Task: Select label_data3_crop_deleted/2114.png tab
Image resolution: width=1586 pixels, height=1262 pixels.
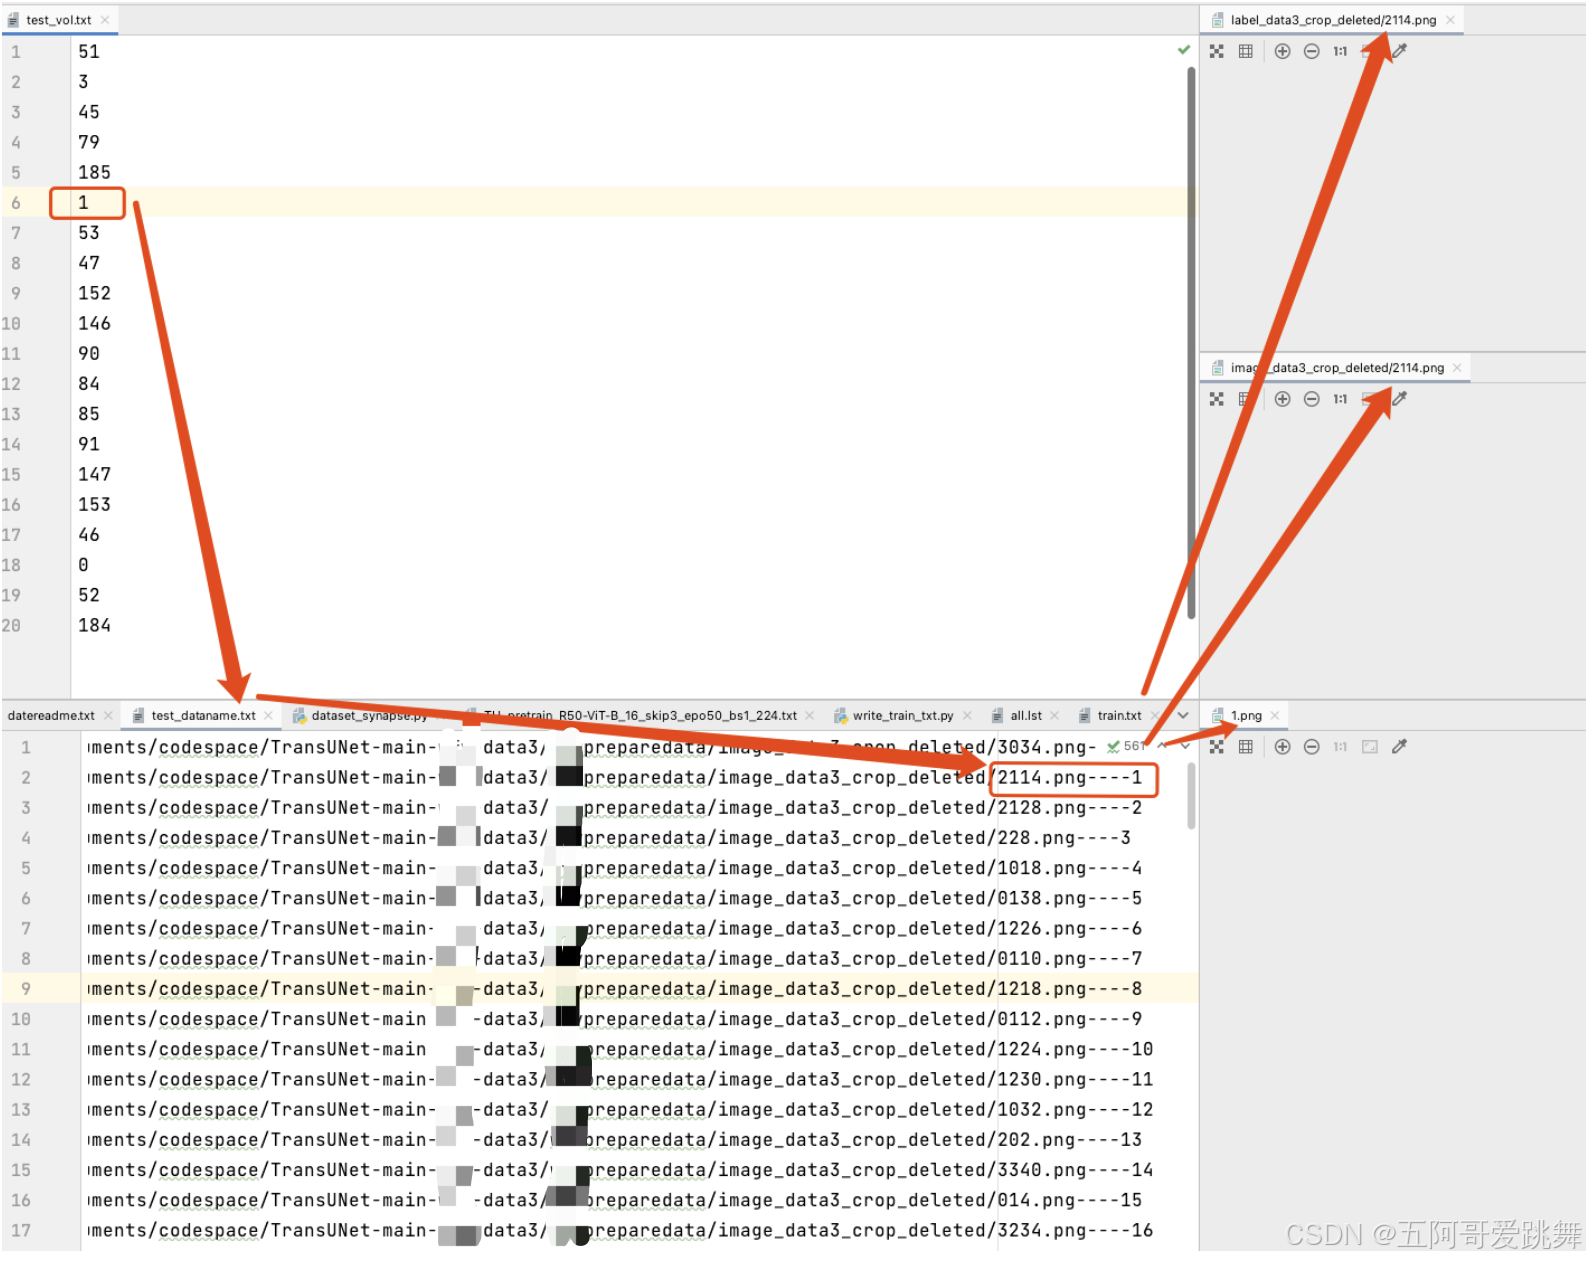Action: [1332, 20]
